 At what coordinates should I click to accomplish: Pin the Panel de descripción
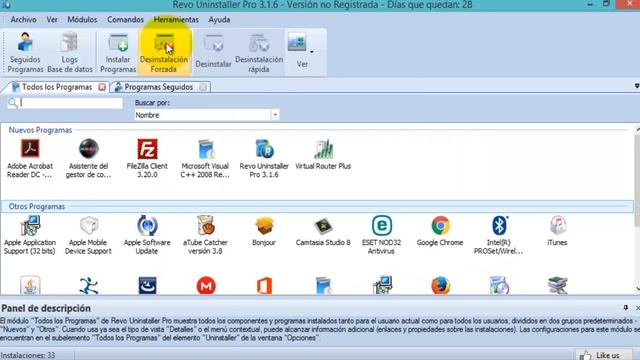626,307
